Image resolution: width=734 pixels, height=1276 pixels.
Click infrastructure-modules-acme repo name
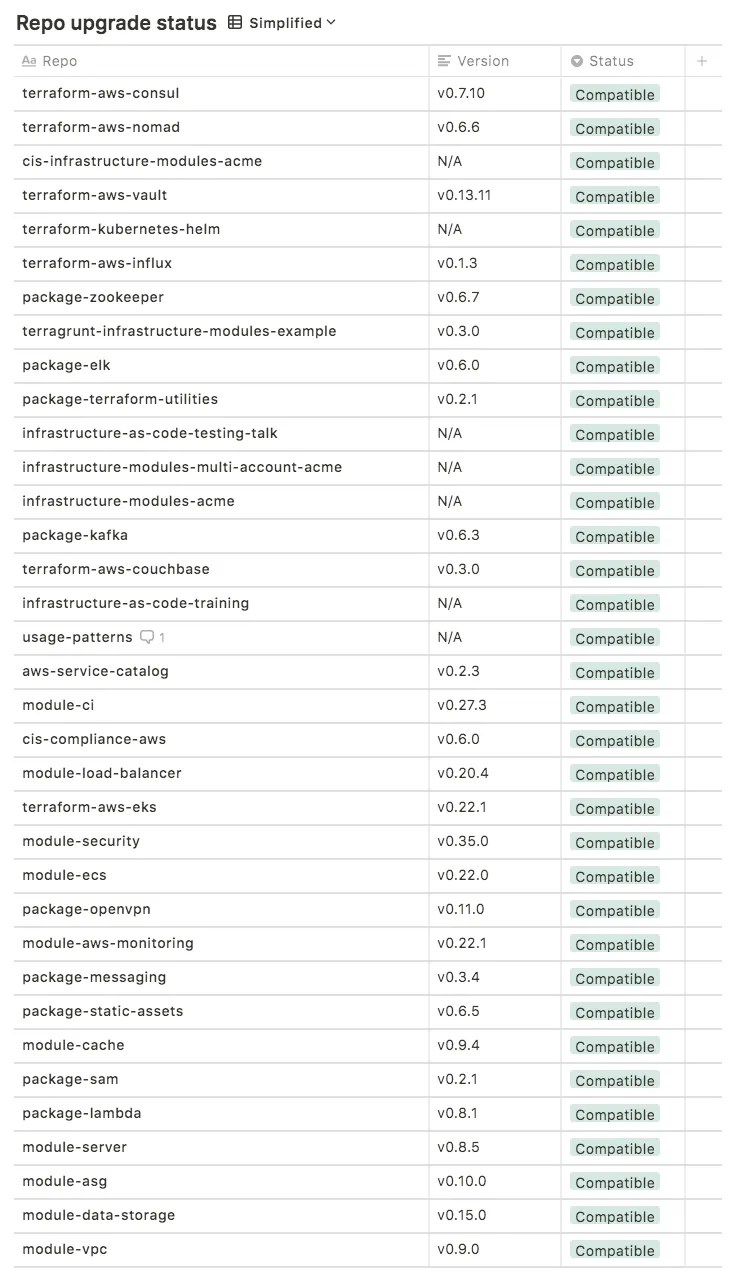pyautogui.click(x=128, y=501)
